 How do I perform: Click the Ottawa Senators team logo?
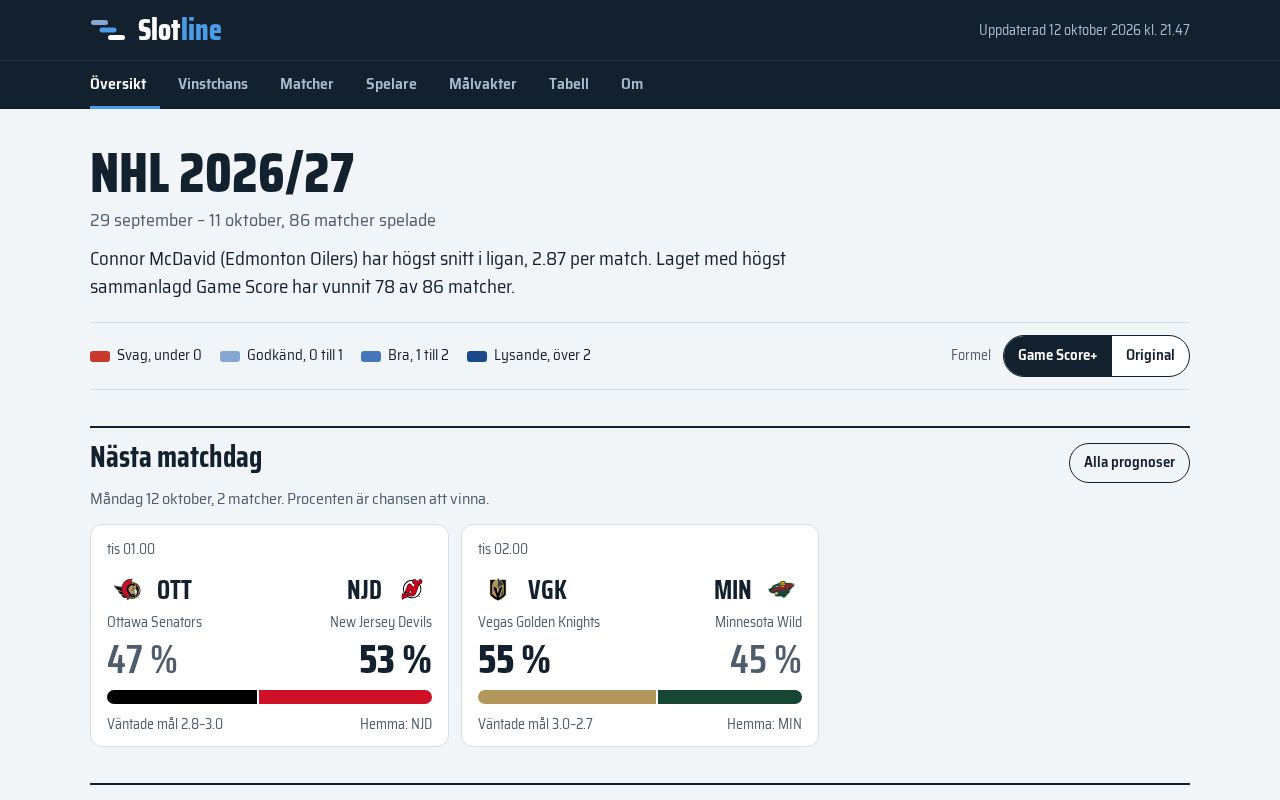(127, 590)
